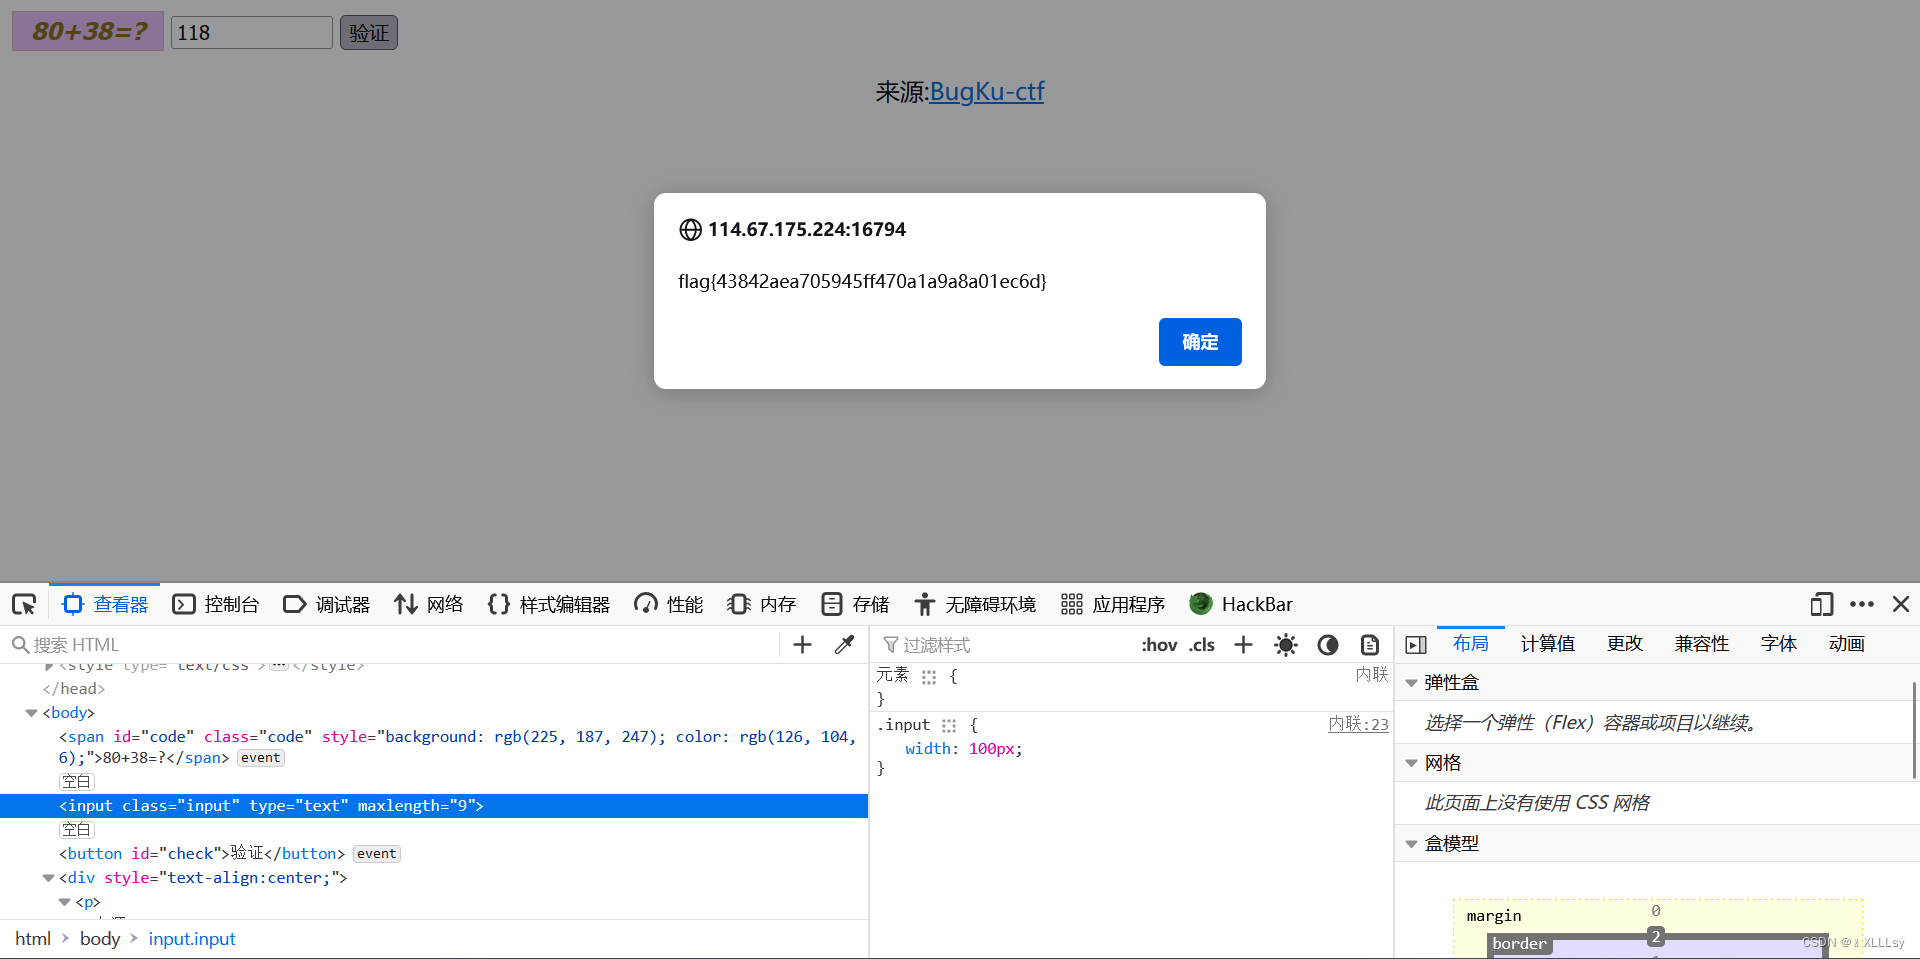Open the BugKu-ctf source link

click(x=987, y=92)
